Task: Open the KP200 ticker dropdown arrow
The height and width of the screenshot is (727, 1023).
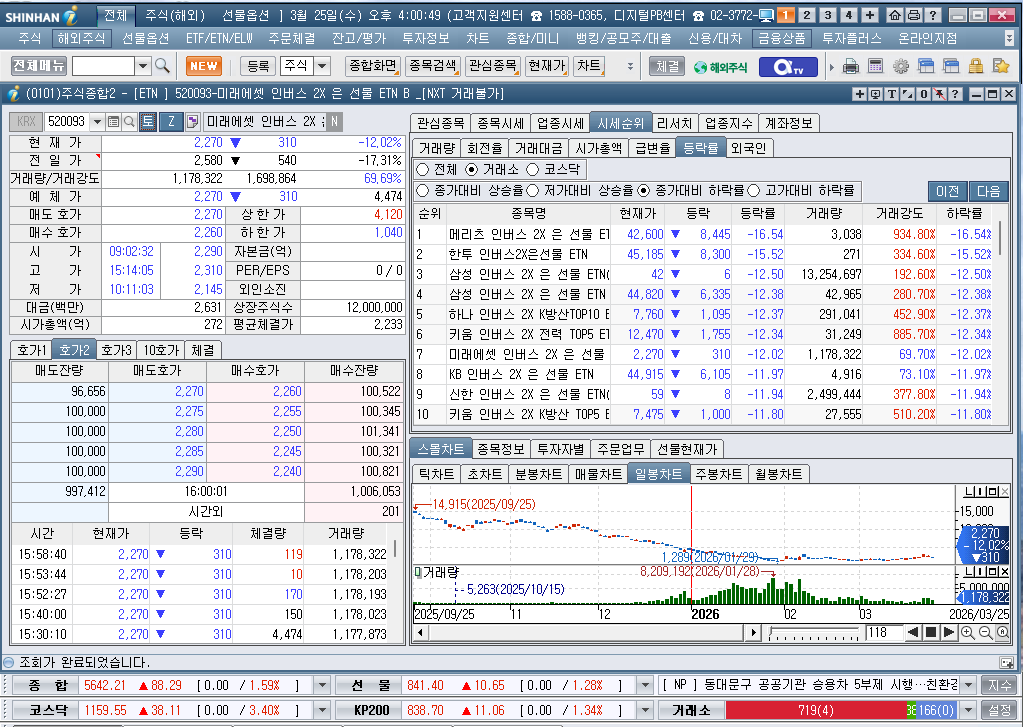Action: [645, 710]
